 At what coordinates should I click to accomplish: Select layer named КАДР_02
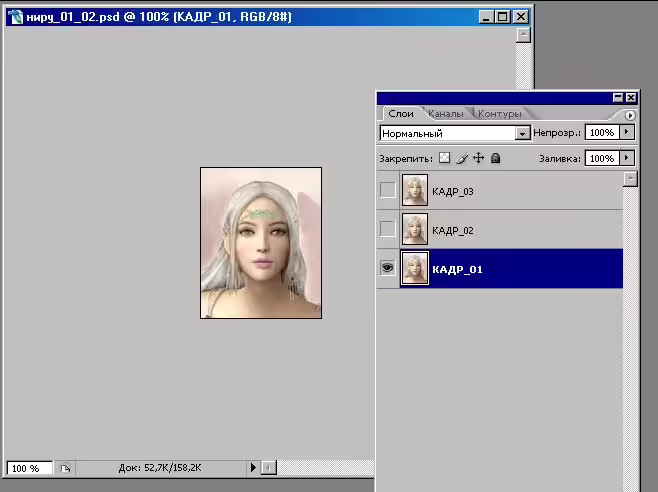(453, 230)
